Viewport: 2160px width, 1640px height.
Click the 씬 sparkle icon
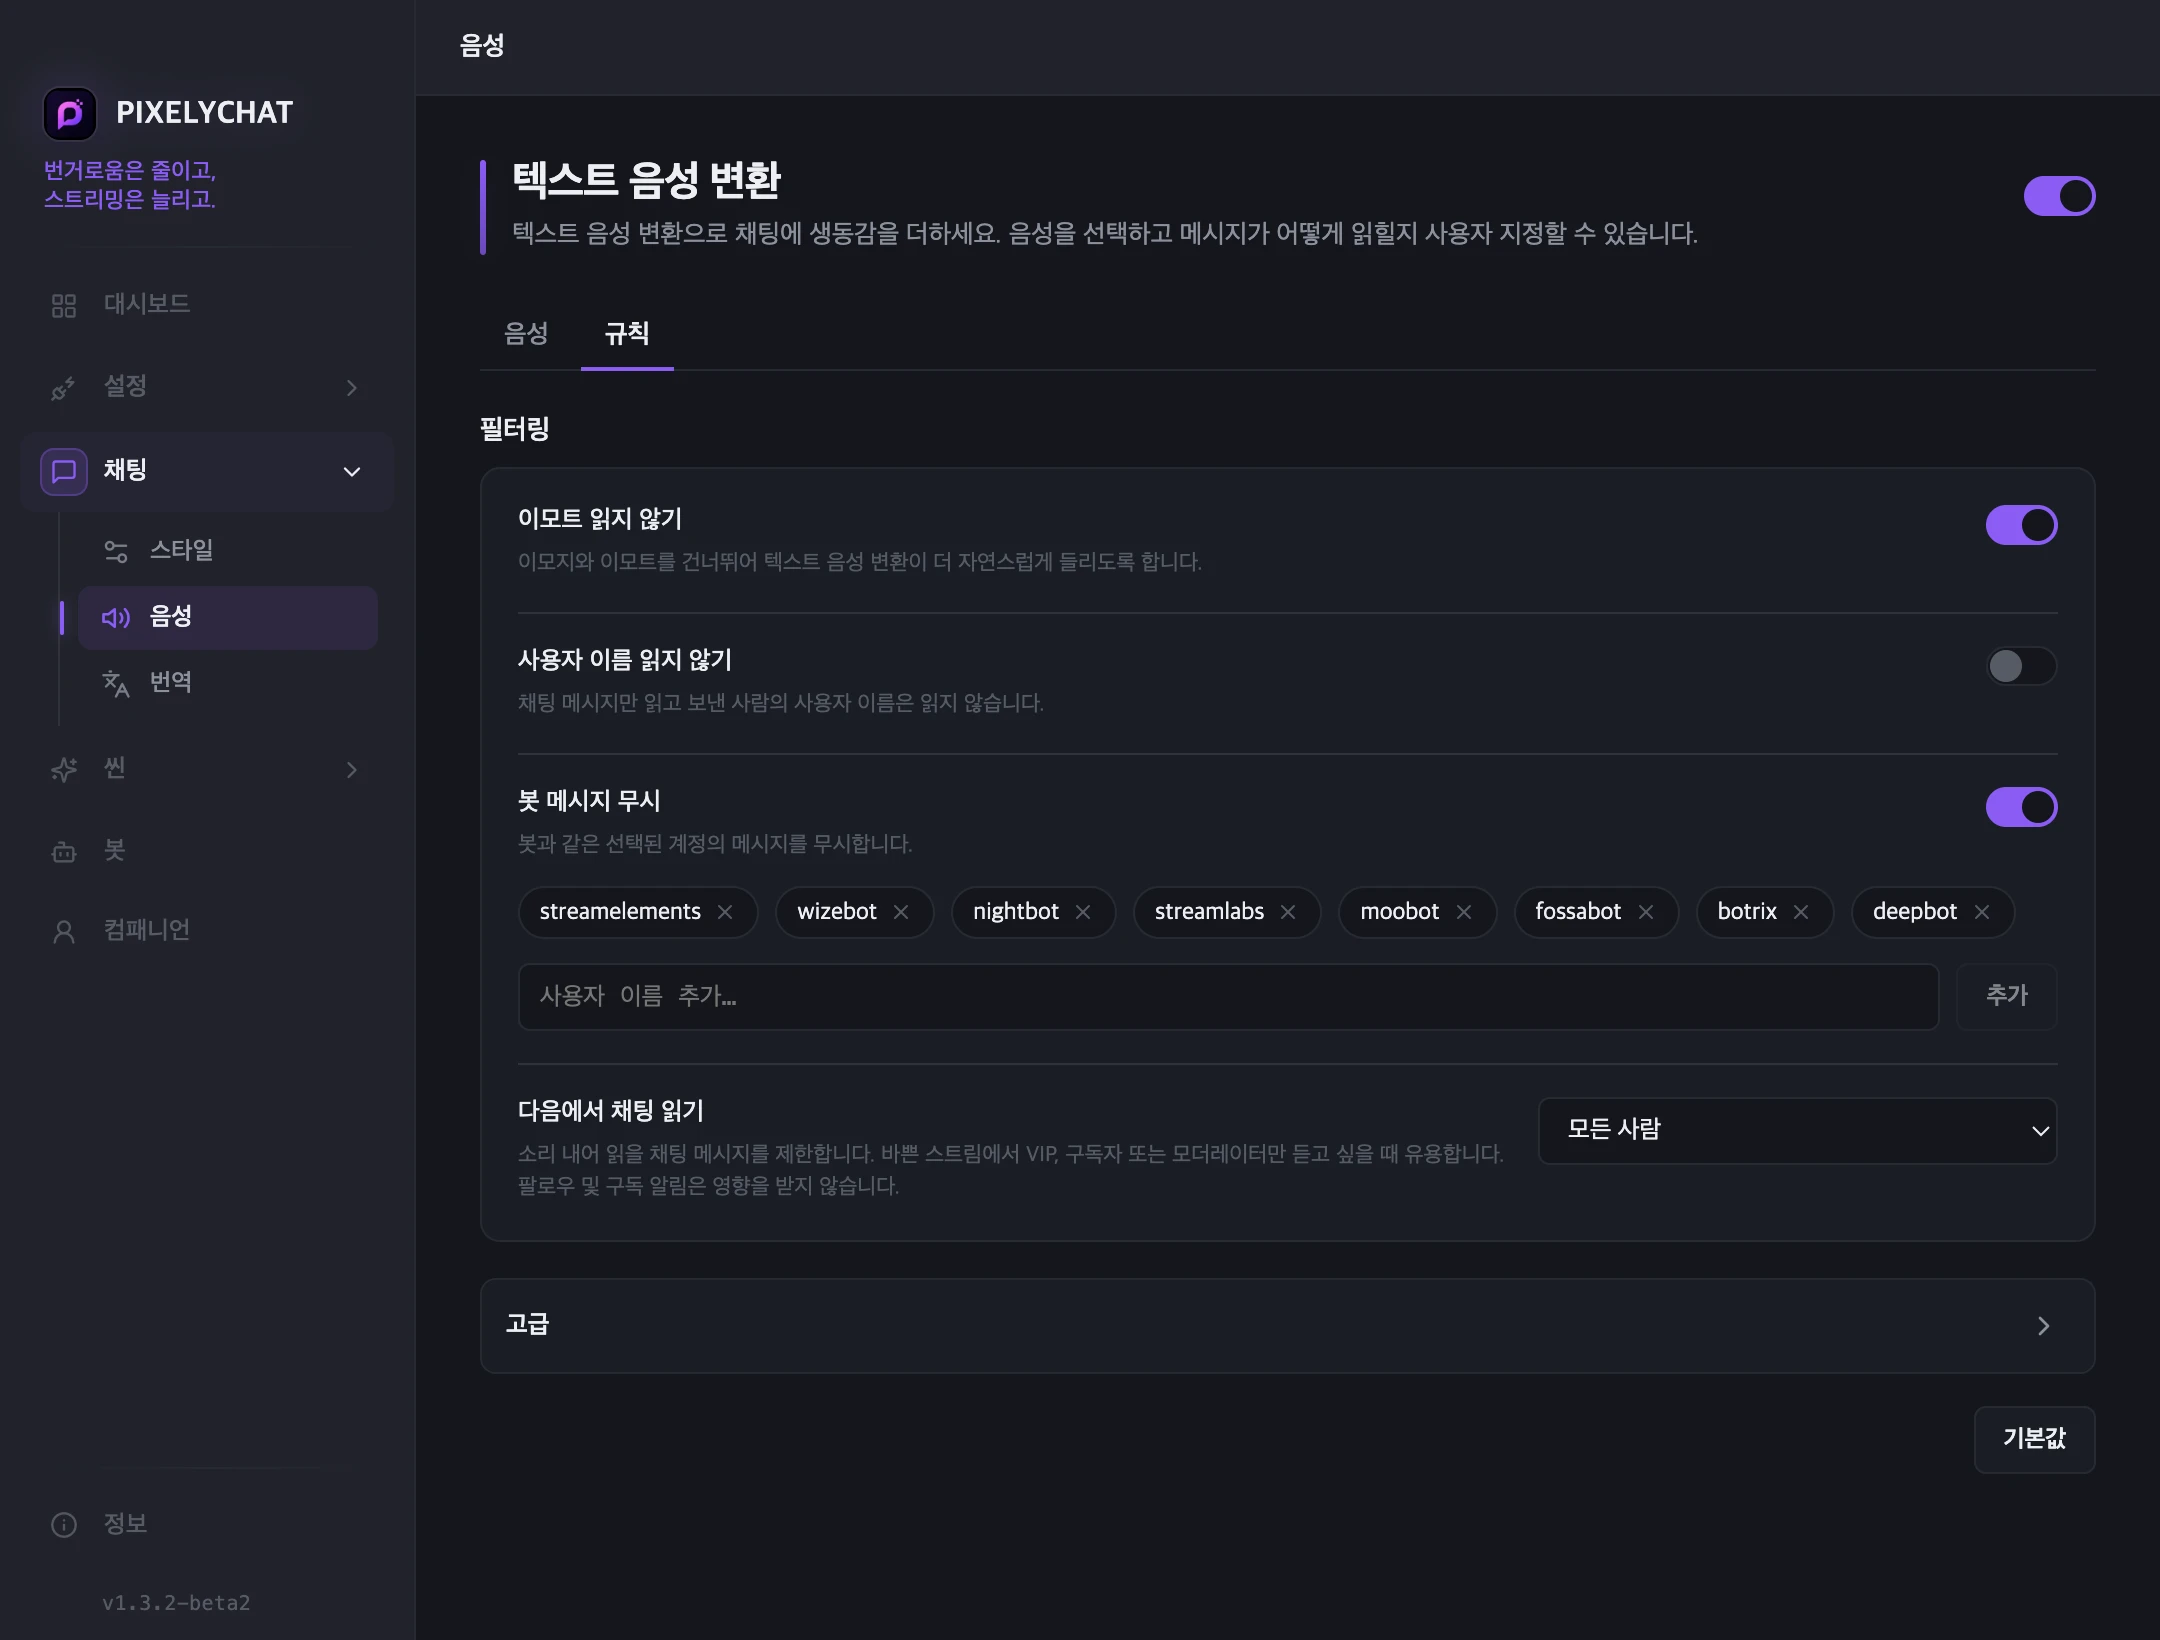pos(64,769)
